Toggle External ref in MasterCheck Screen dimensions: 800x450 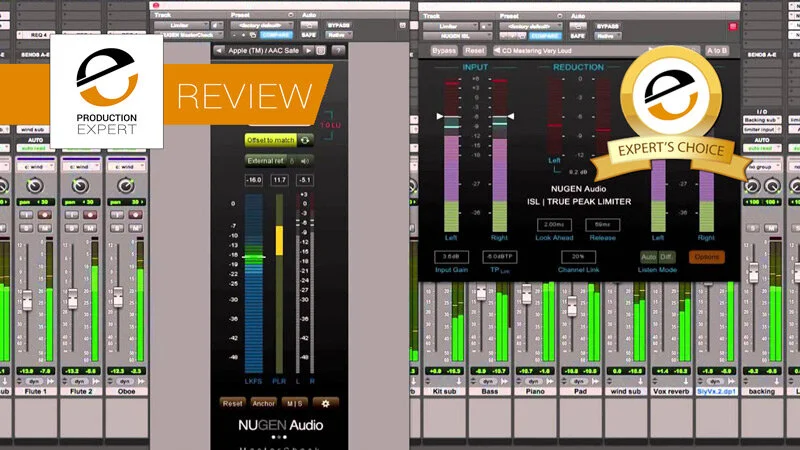click(x=266, y=161)
